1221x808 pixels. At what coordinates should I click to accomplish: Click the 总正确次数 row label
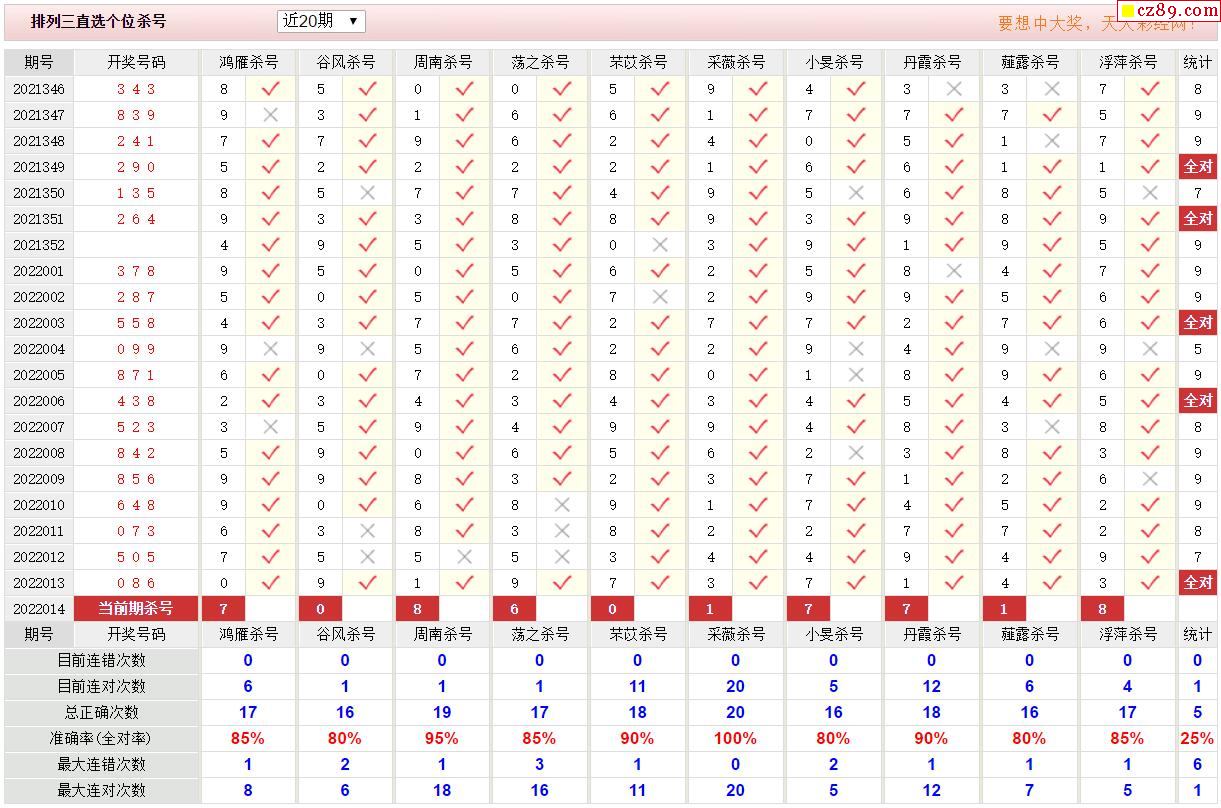click(101, 712)
